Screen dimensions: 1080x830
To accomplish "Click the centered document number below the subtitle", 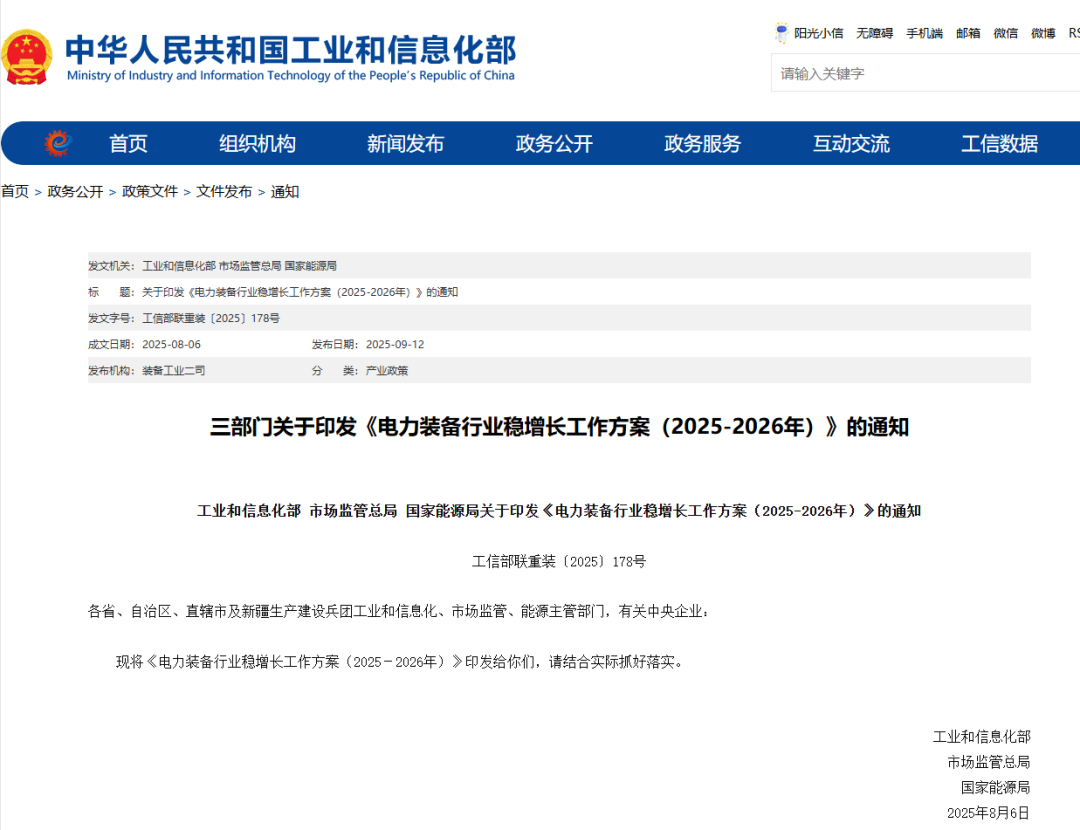I will tap(559, 561).
